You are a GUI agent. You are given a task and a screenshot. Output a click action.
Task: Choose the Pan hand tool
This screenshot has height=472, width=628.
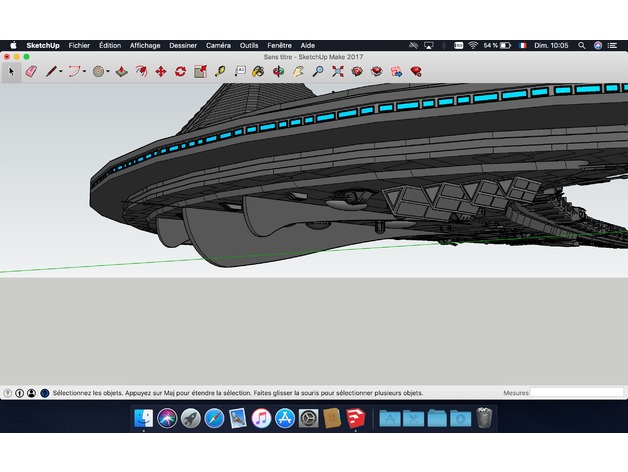[298, 72]
